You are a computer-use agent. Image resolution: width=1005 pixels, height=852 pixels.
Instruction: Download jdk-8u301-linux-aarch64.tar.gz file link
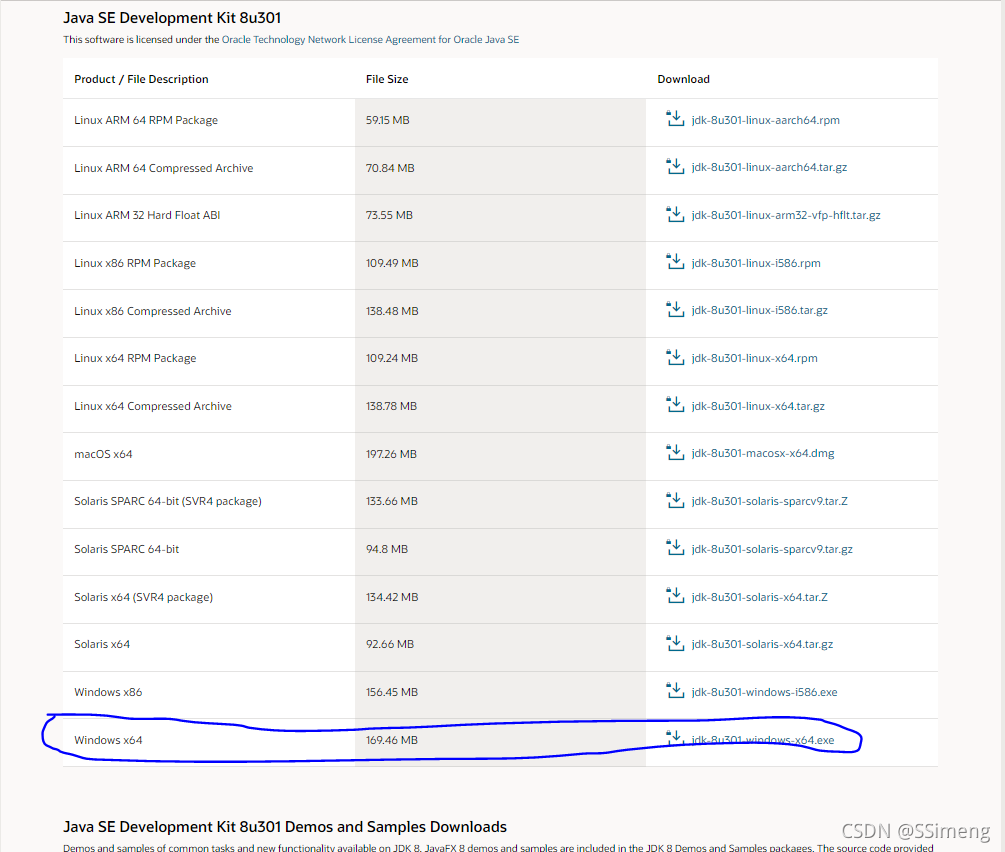[769, 167]
